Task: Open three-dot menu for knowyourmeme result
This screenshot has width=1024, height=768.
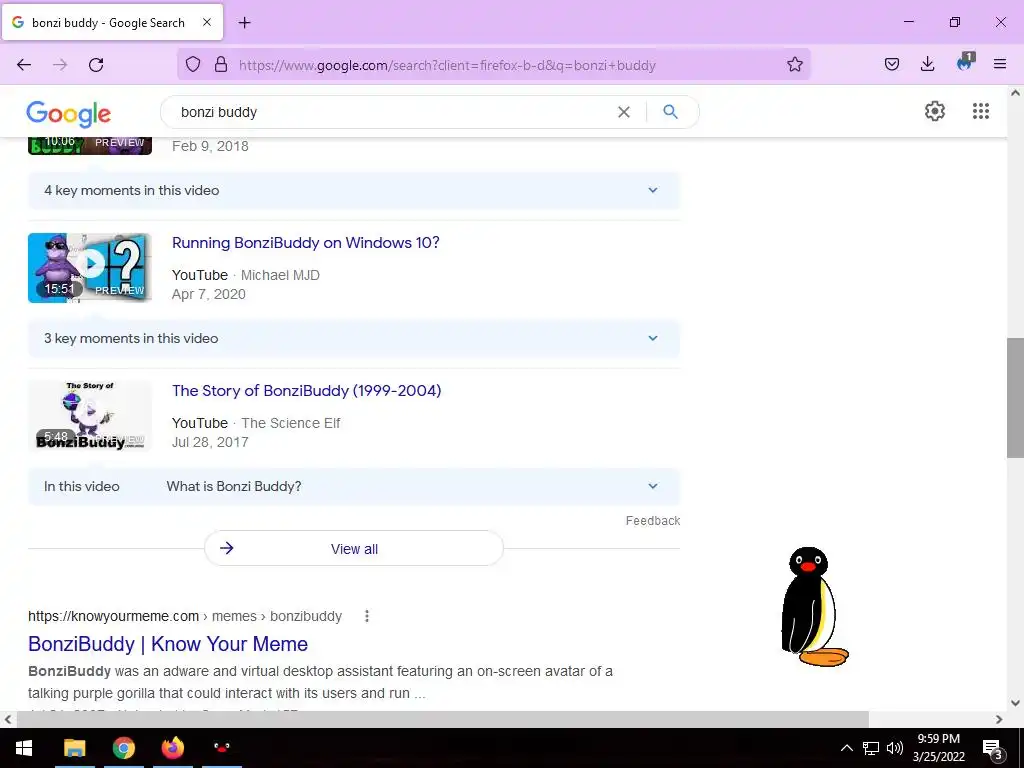Action: point(366,616)
